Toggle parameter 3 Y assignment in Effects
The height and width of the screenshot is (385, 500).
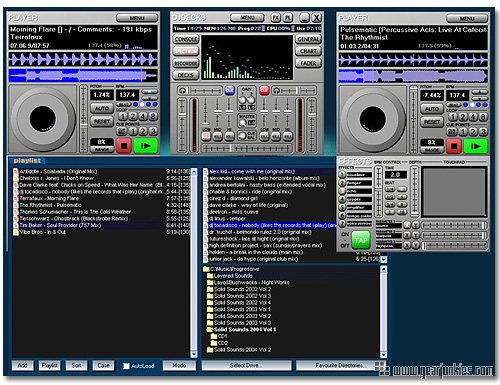(415, 246)
